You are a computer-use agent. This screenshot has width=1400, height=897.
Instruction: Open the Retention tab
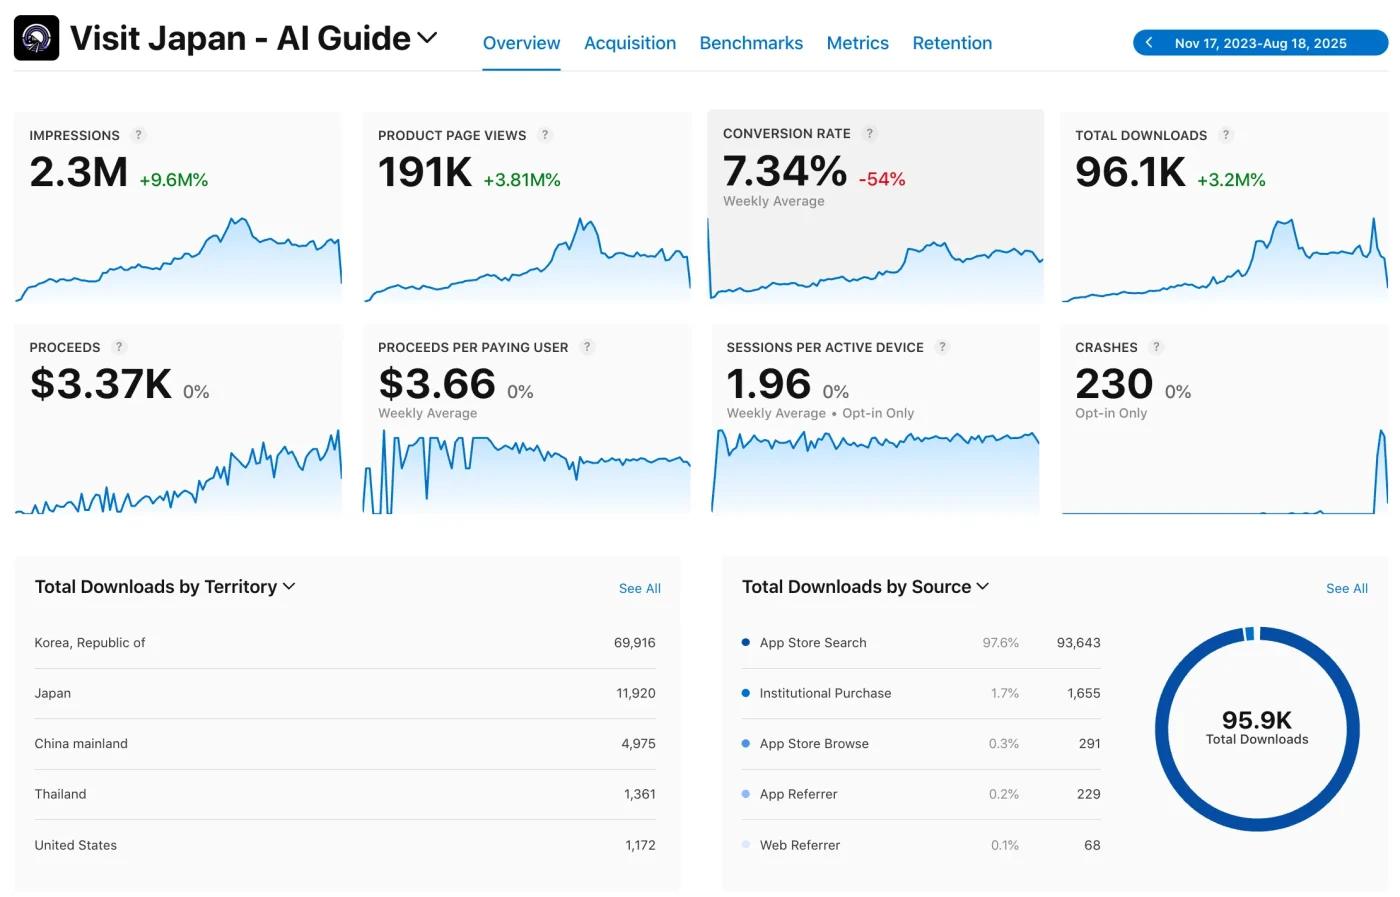[x=952, y=43]
